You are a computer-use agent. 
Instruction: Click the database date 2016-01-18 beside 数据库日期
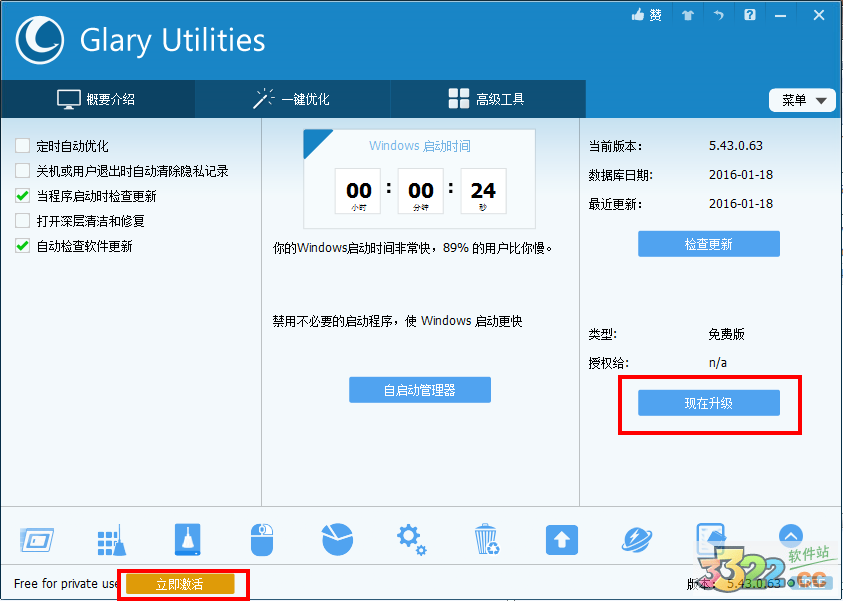tap(741, 175)
